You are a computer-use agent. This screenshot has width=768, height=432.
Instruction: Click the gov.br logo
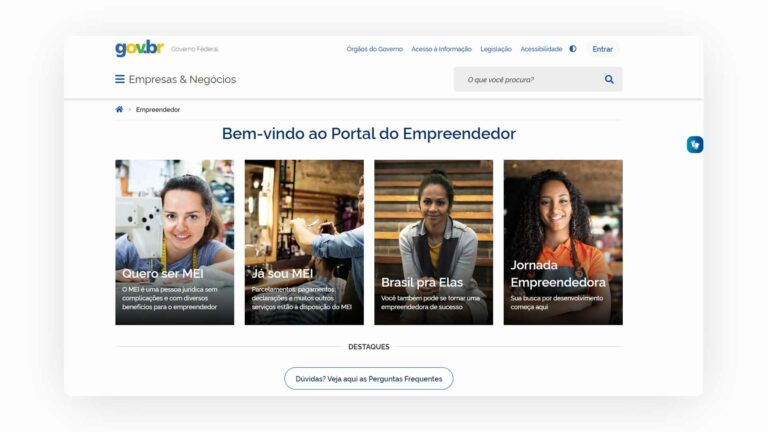(140, 48)
